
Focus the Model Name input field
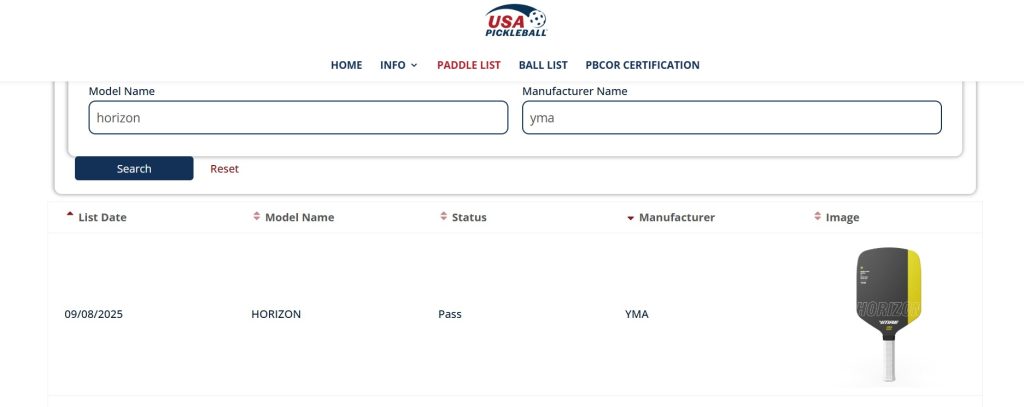[x=298, y=118]
